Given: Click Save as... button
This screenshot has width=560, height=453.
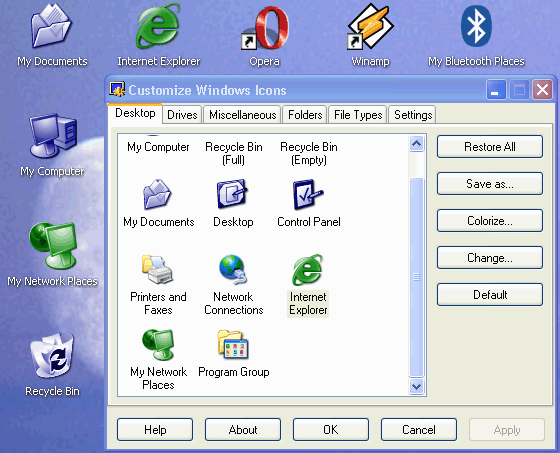Looking at the screenshot, I should (490, 184).
